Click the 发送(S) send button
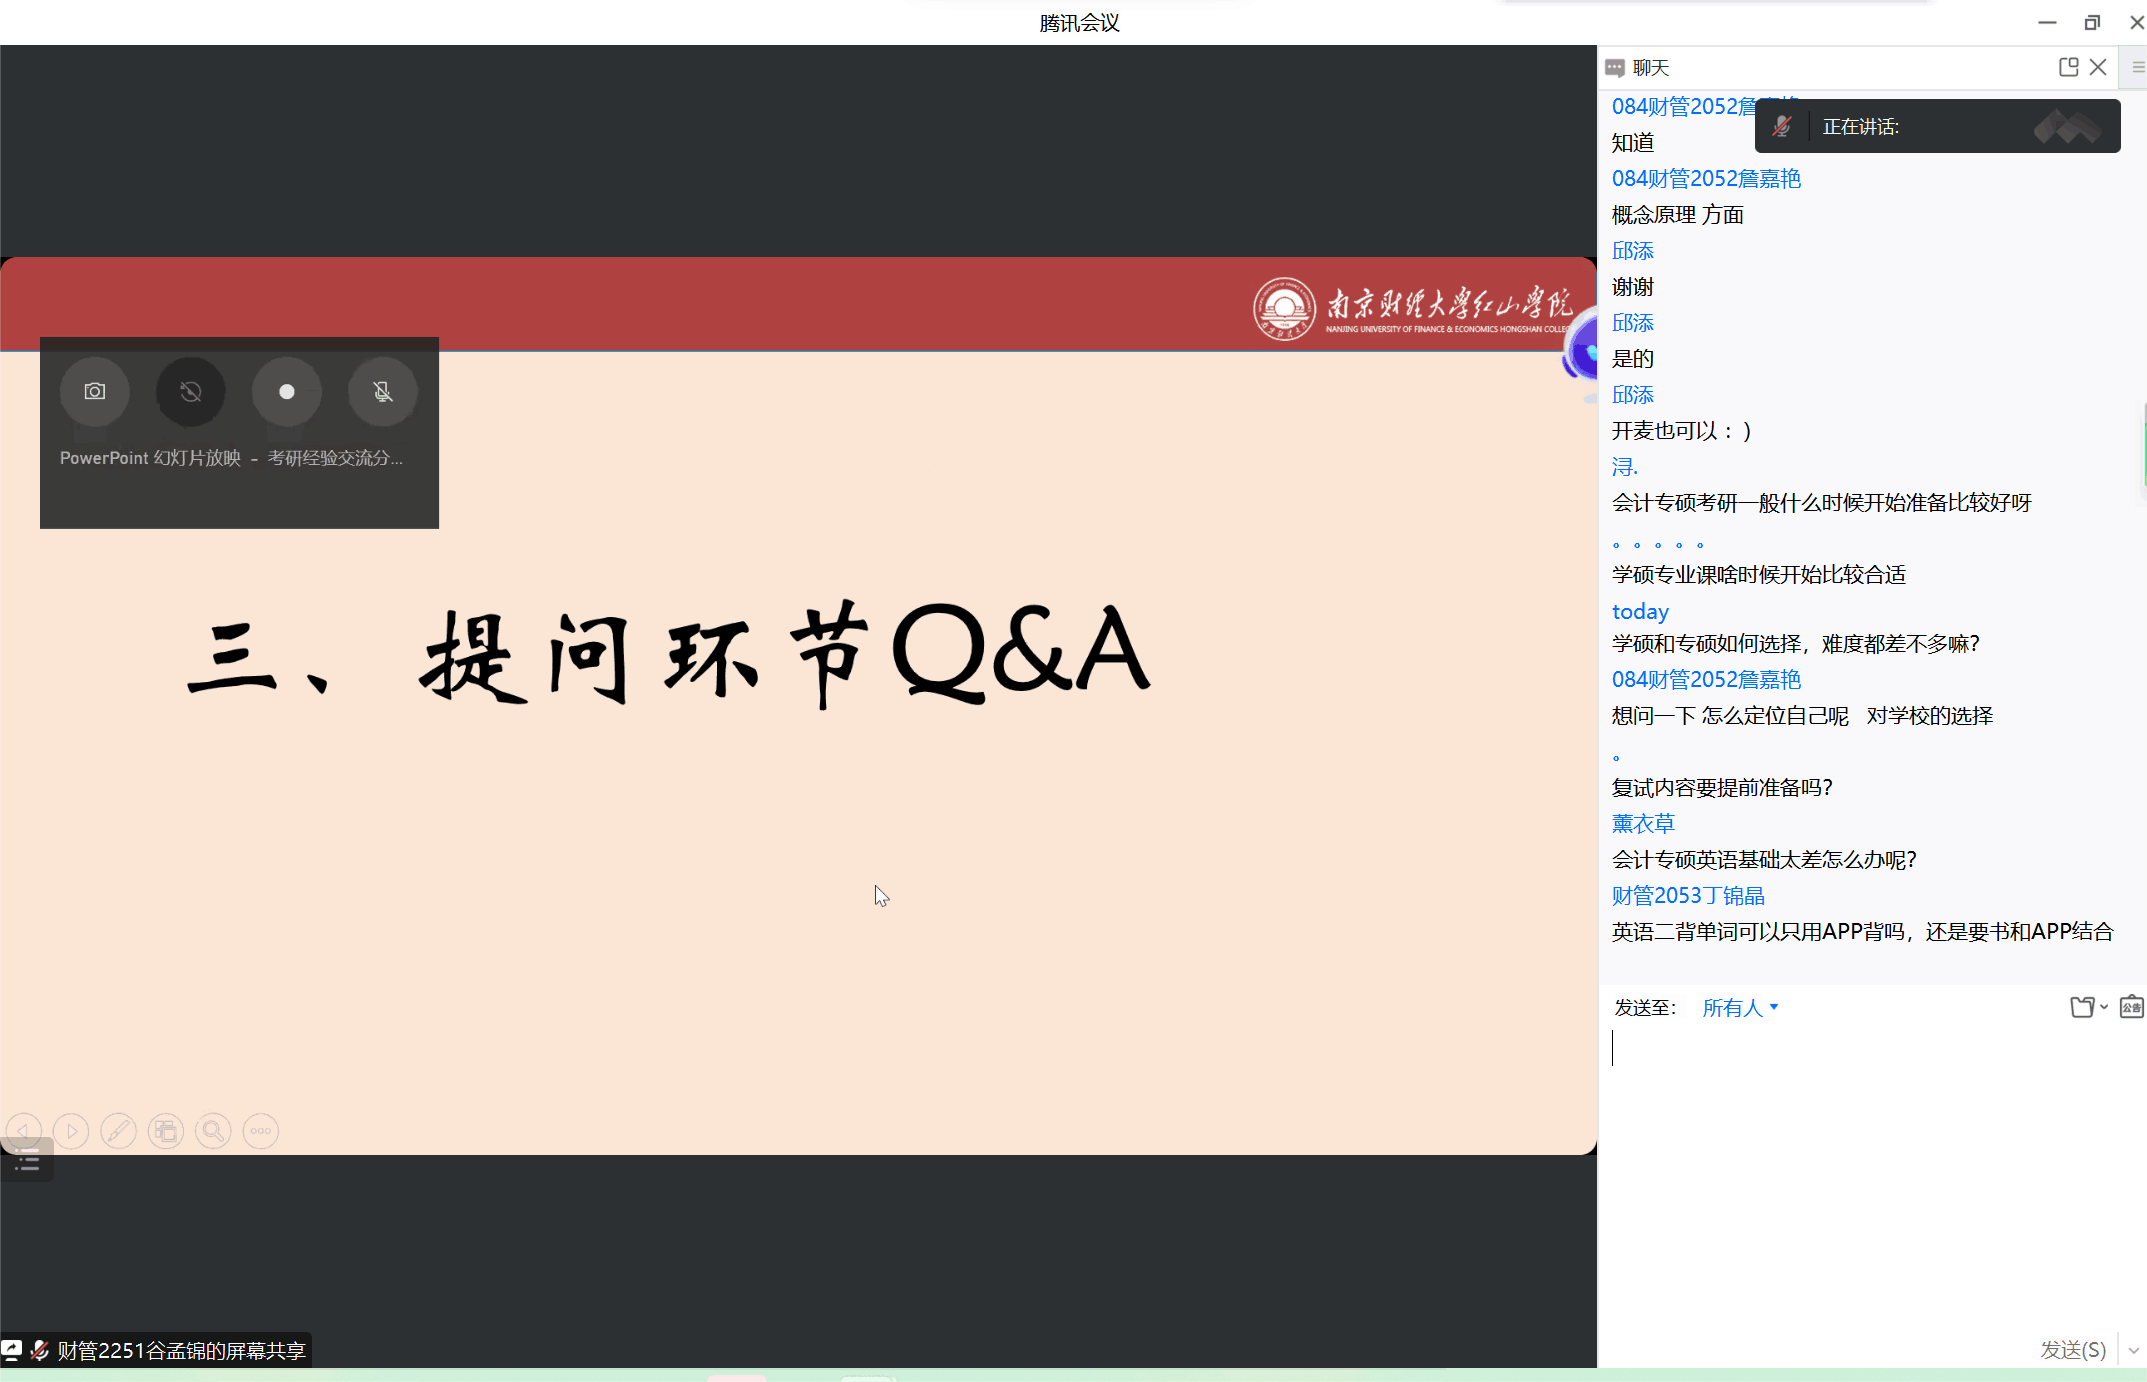Image resolution: width=2147 pixels, height=1382 pixels. (x=2073, y=1350)
